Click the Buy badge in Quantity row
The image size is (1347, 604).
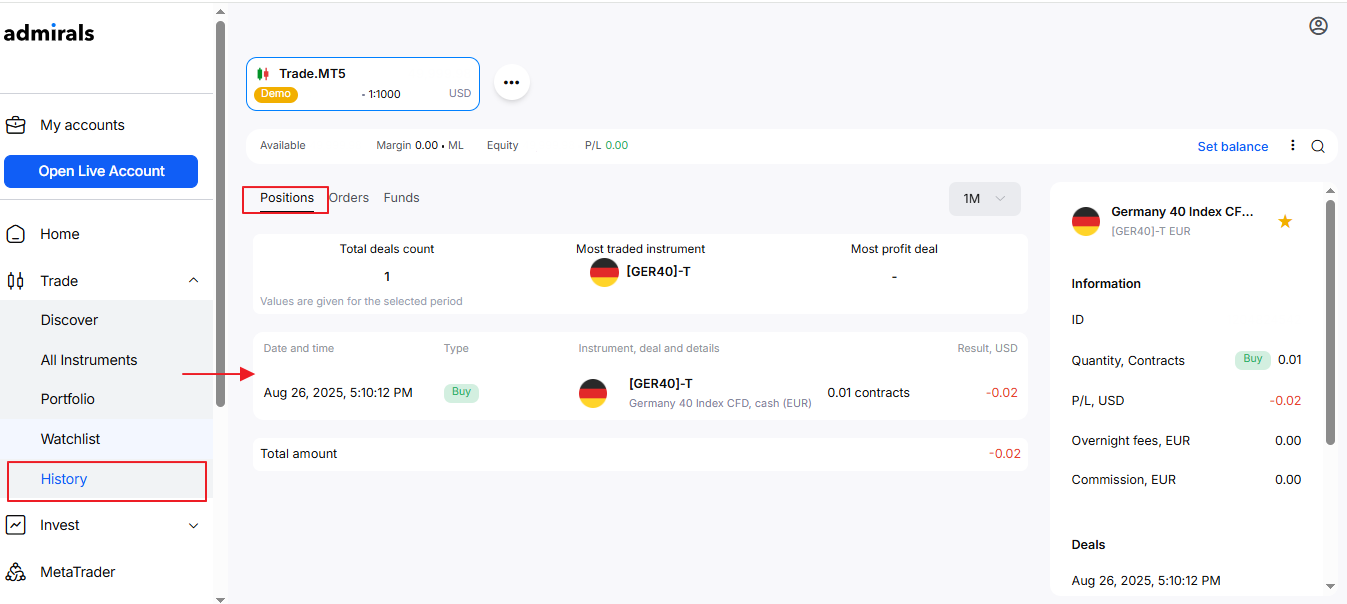pyautogui.click(x=1253, y=359)
